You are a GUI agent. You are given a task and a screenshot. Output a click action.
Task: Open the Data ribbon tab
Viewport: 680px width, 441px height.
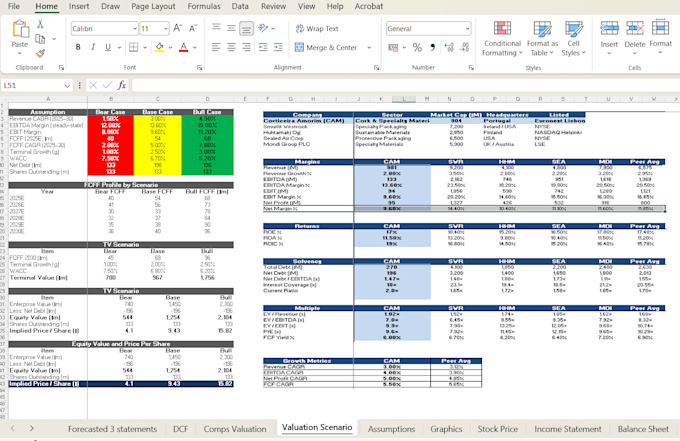point(240,6)
